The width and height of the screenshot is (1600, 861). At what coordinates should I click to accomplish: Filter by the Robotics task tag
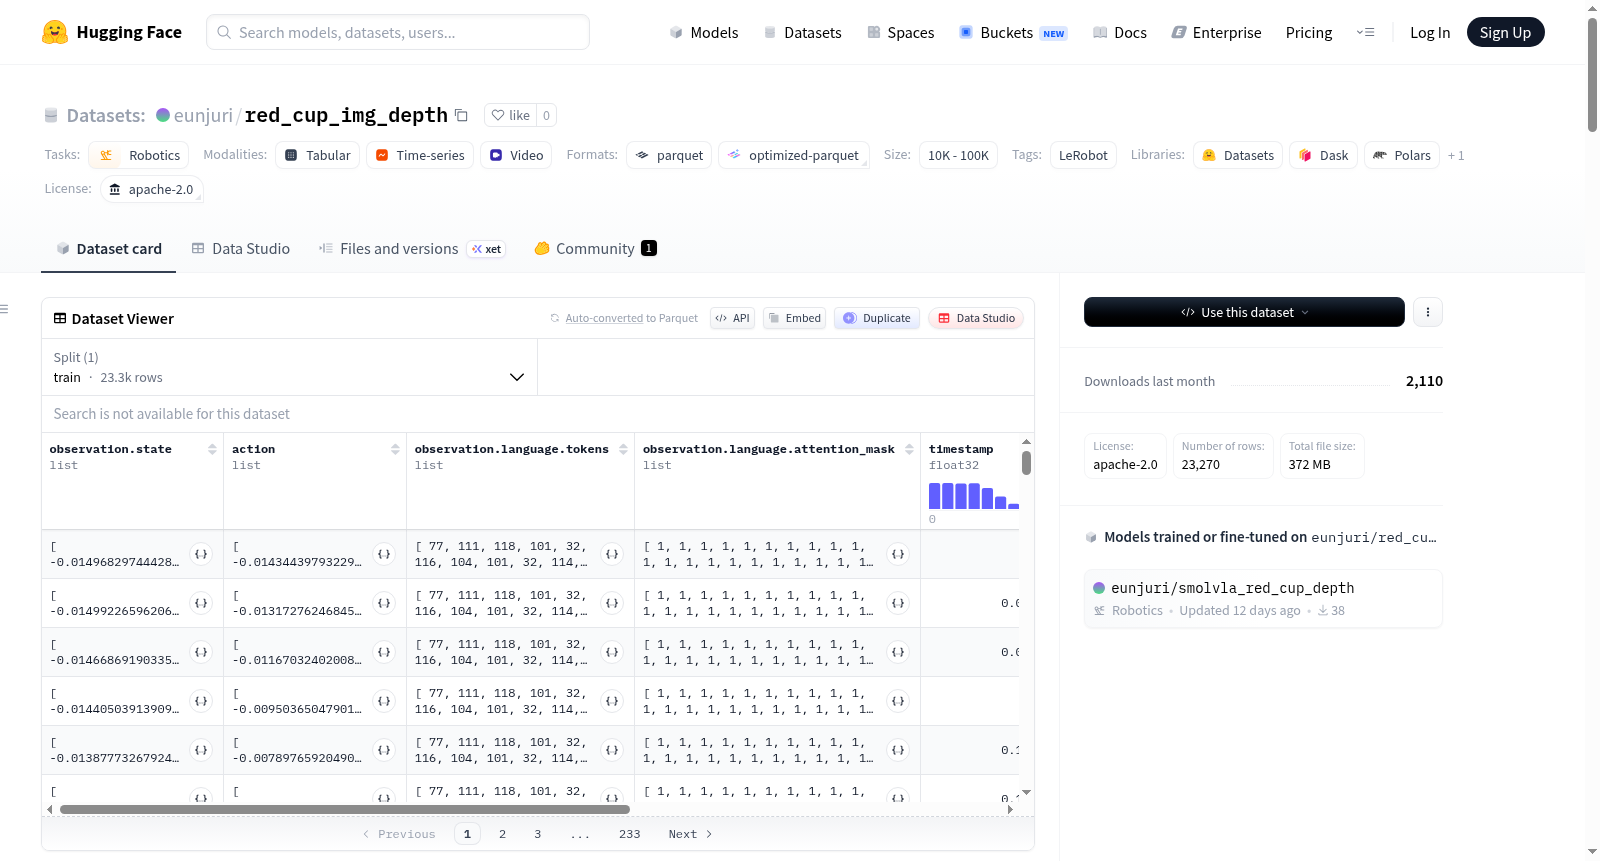(139, 155)
